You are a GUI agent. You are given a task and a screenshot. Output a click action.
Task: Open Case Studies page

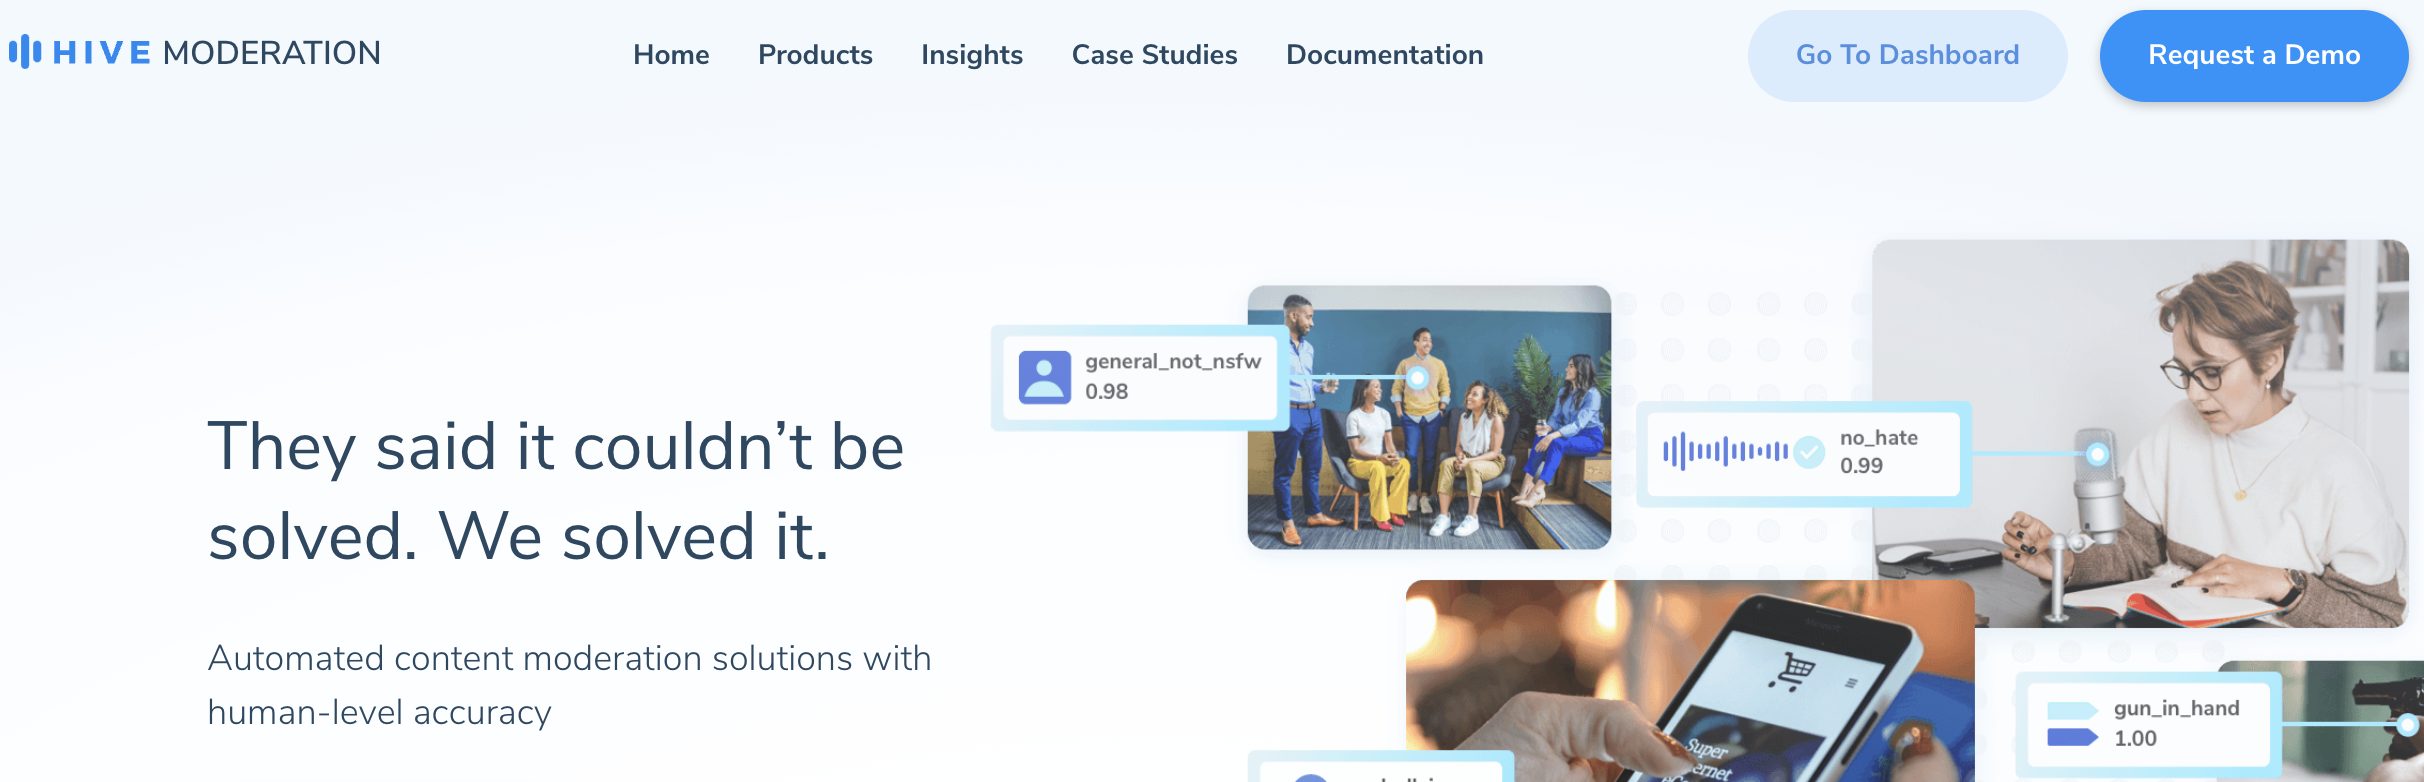[1154, 55]
